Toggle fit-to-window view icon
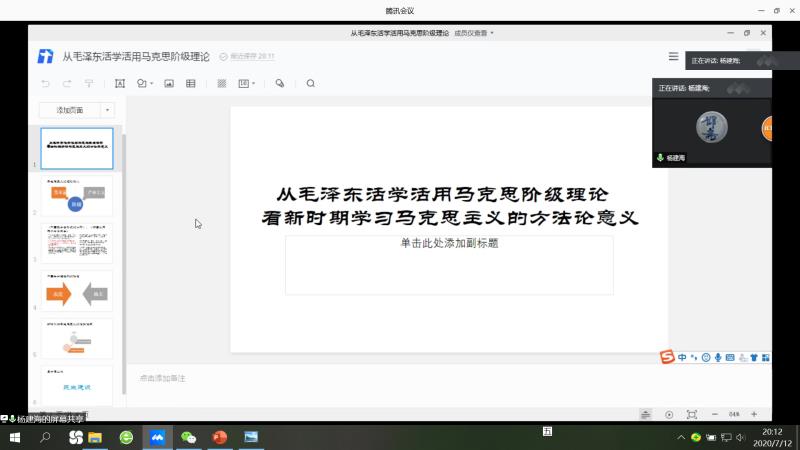 (x=691, y=414)
